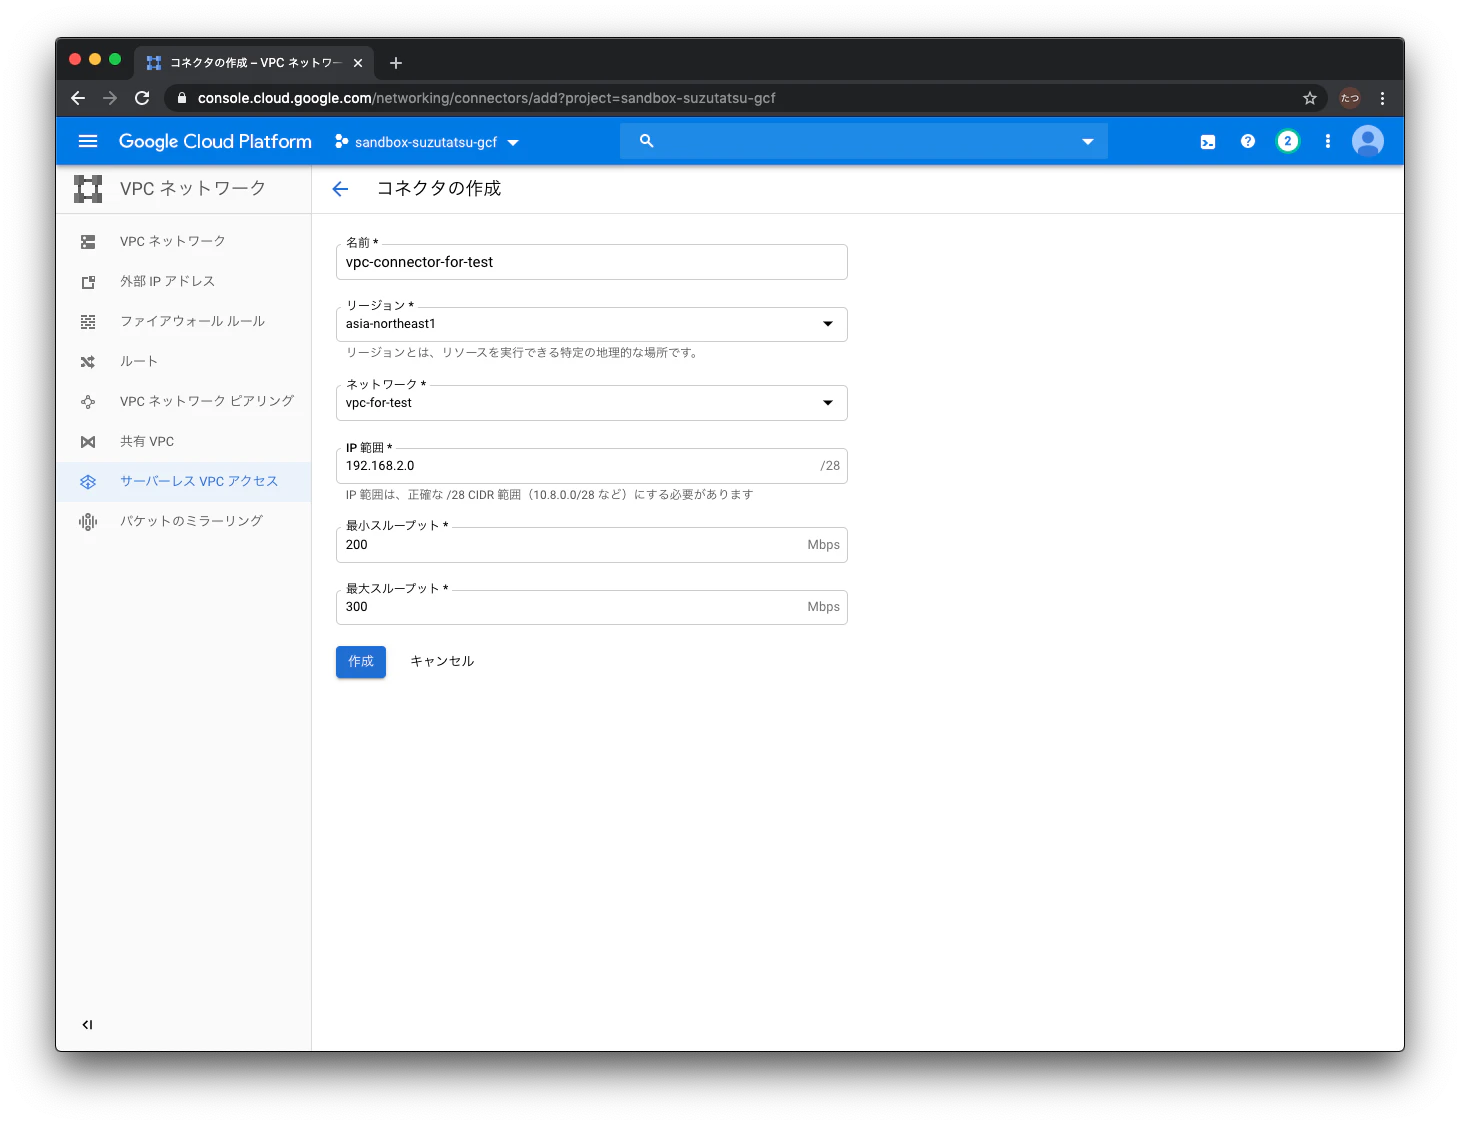This screenshot has height=1125, width=1460.
Task: Click the IP 範囲 input field
Action: pos(592,466)
